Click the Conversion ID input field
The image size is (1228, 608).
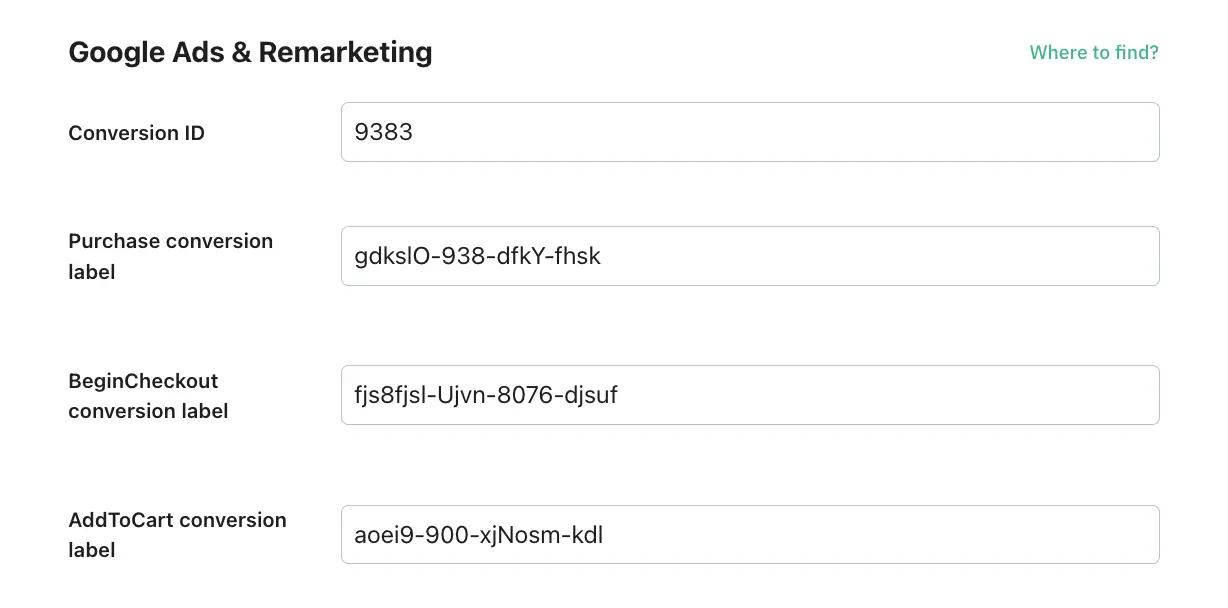pos(750,131)
